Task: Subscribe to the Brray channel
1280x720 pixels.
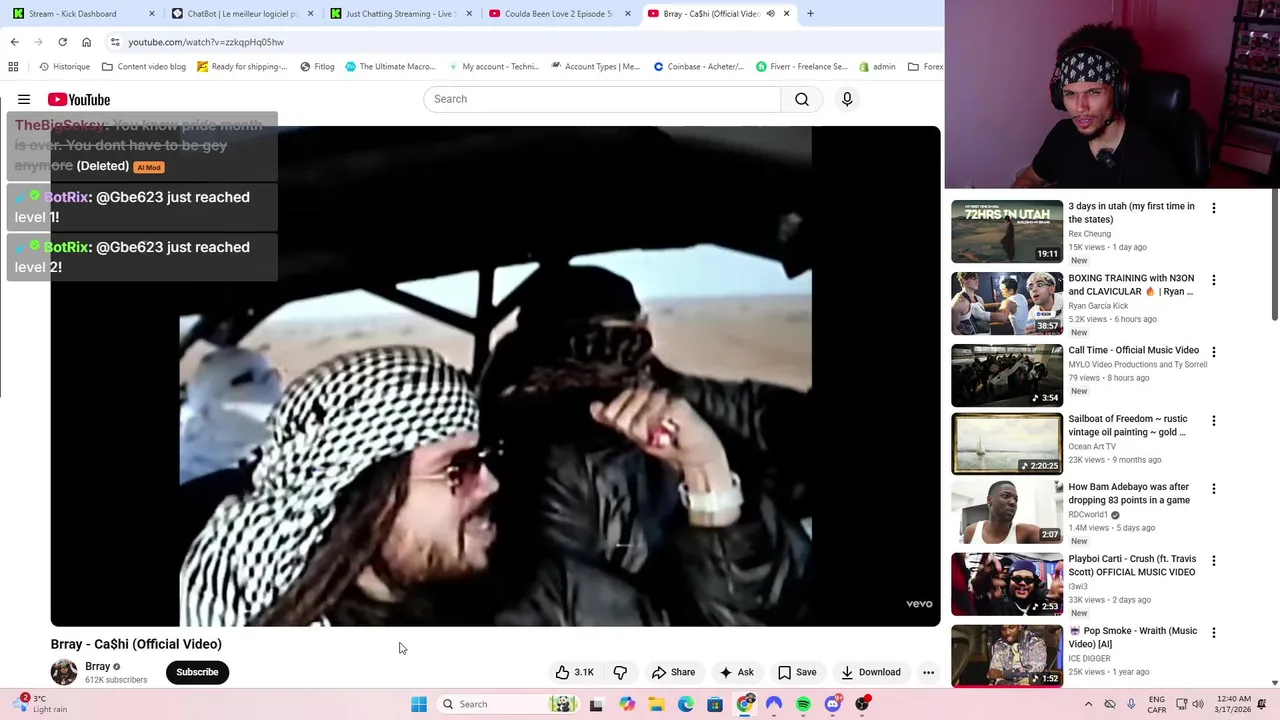Action: pyautogui.click(x=197, y=672)
